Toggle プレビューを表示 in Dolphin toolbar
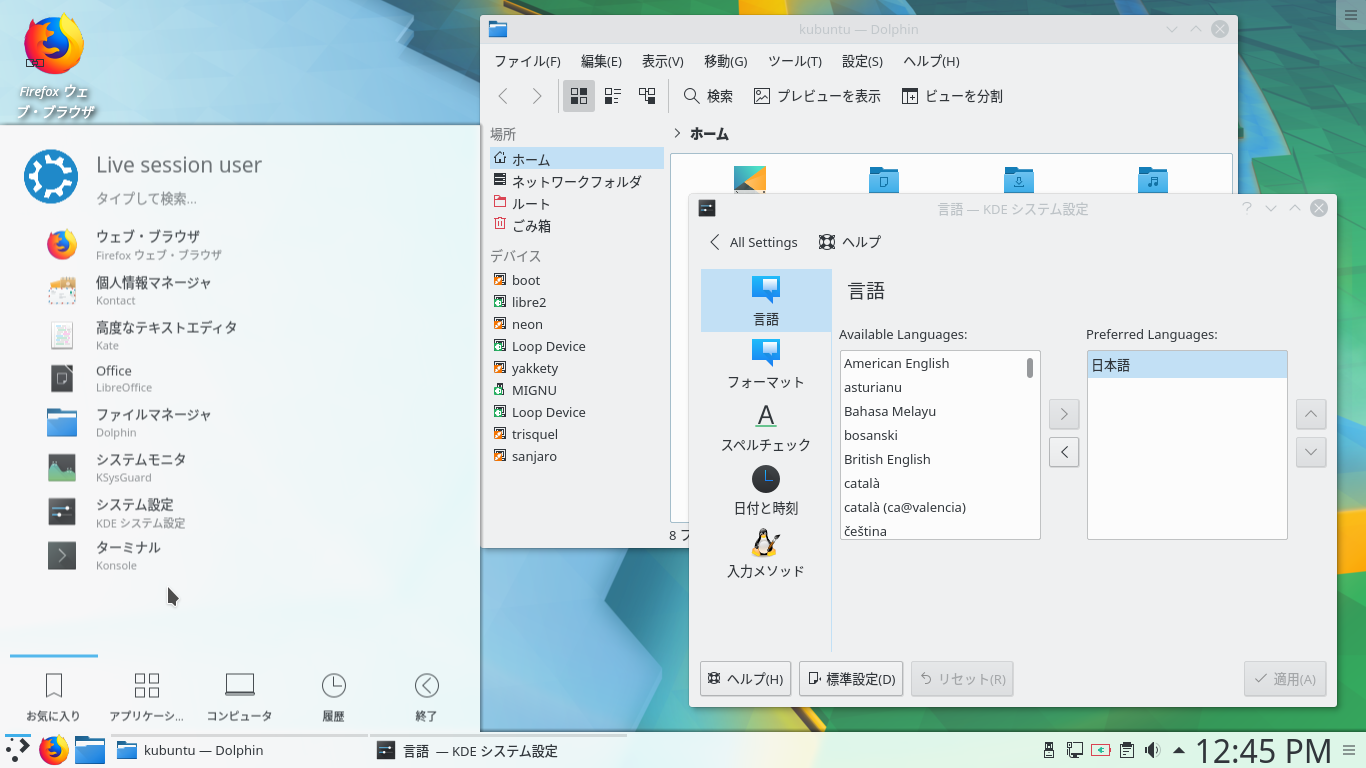 tap(816, 95)
